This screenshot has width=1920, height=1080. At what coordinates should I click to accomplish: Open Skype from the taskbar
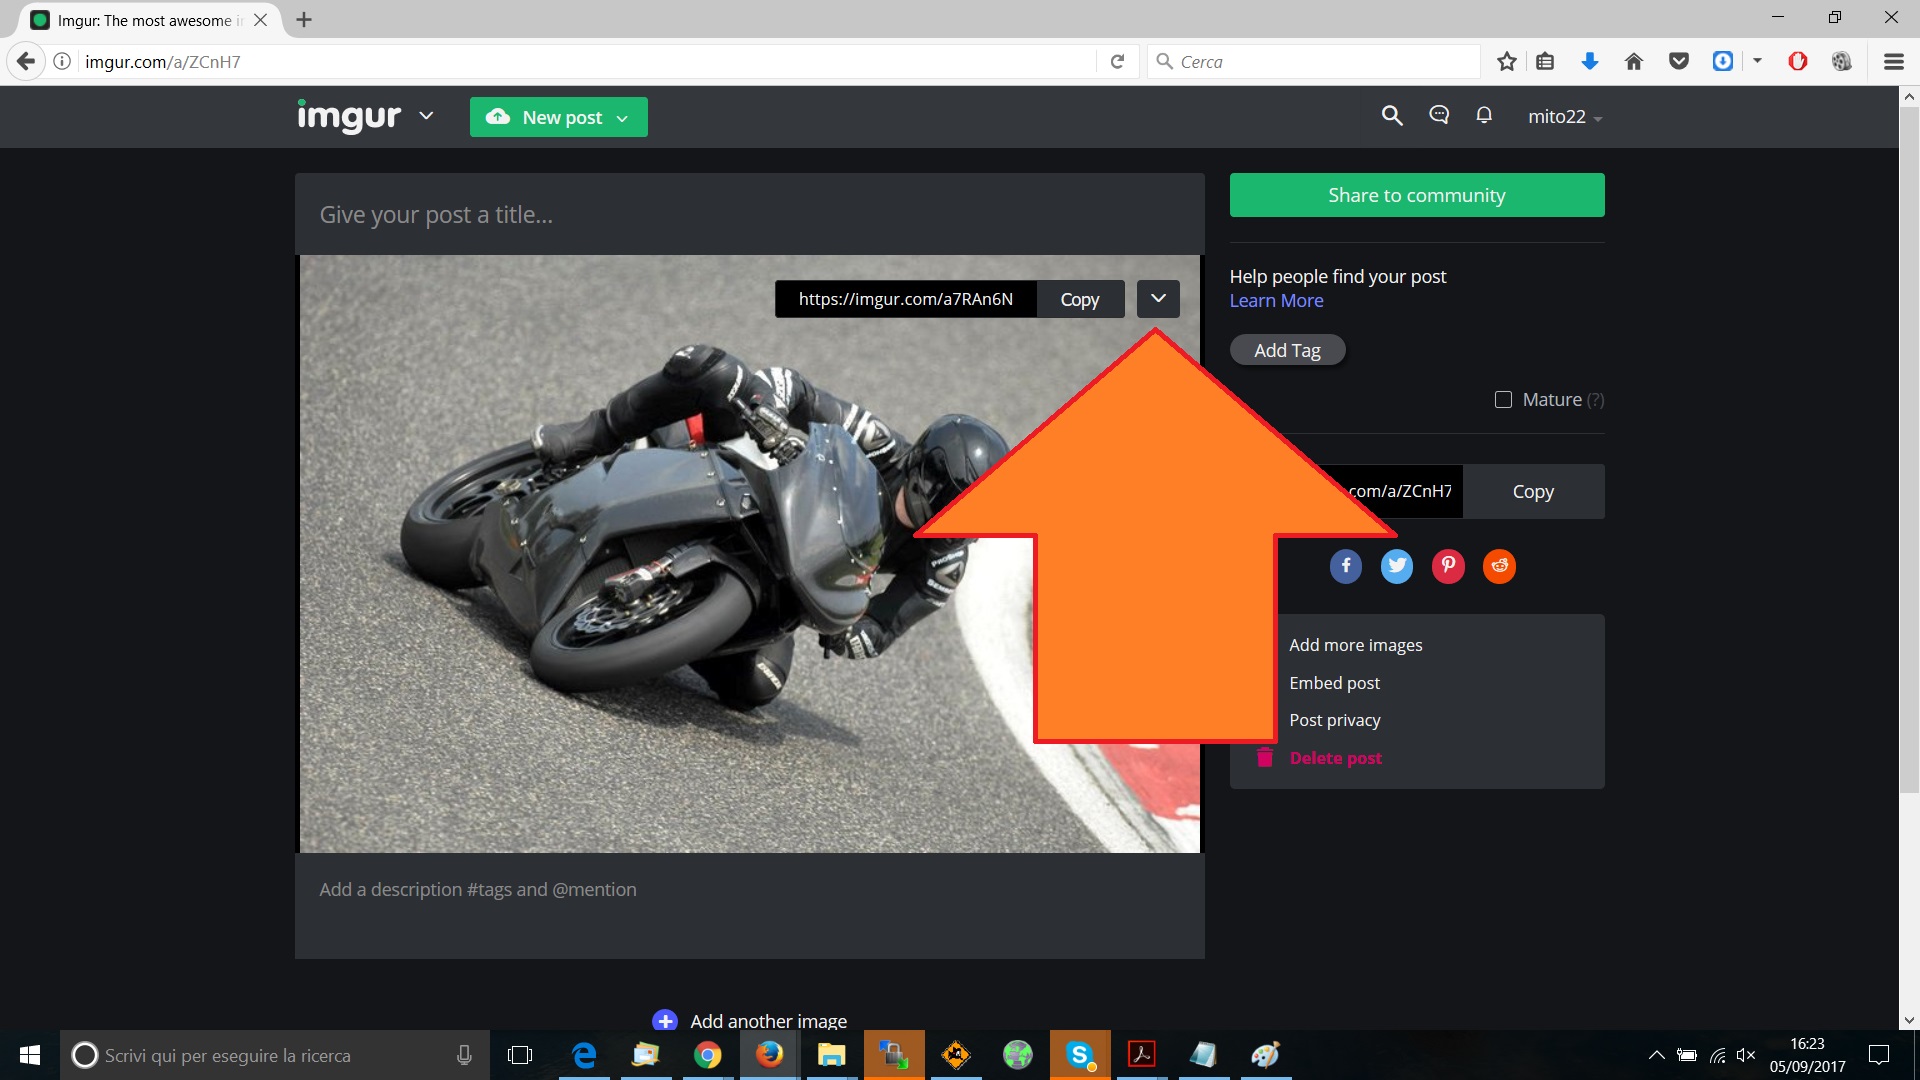[1080, 1055]
